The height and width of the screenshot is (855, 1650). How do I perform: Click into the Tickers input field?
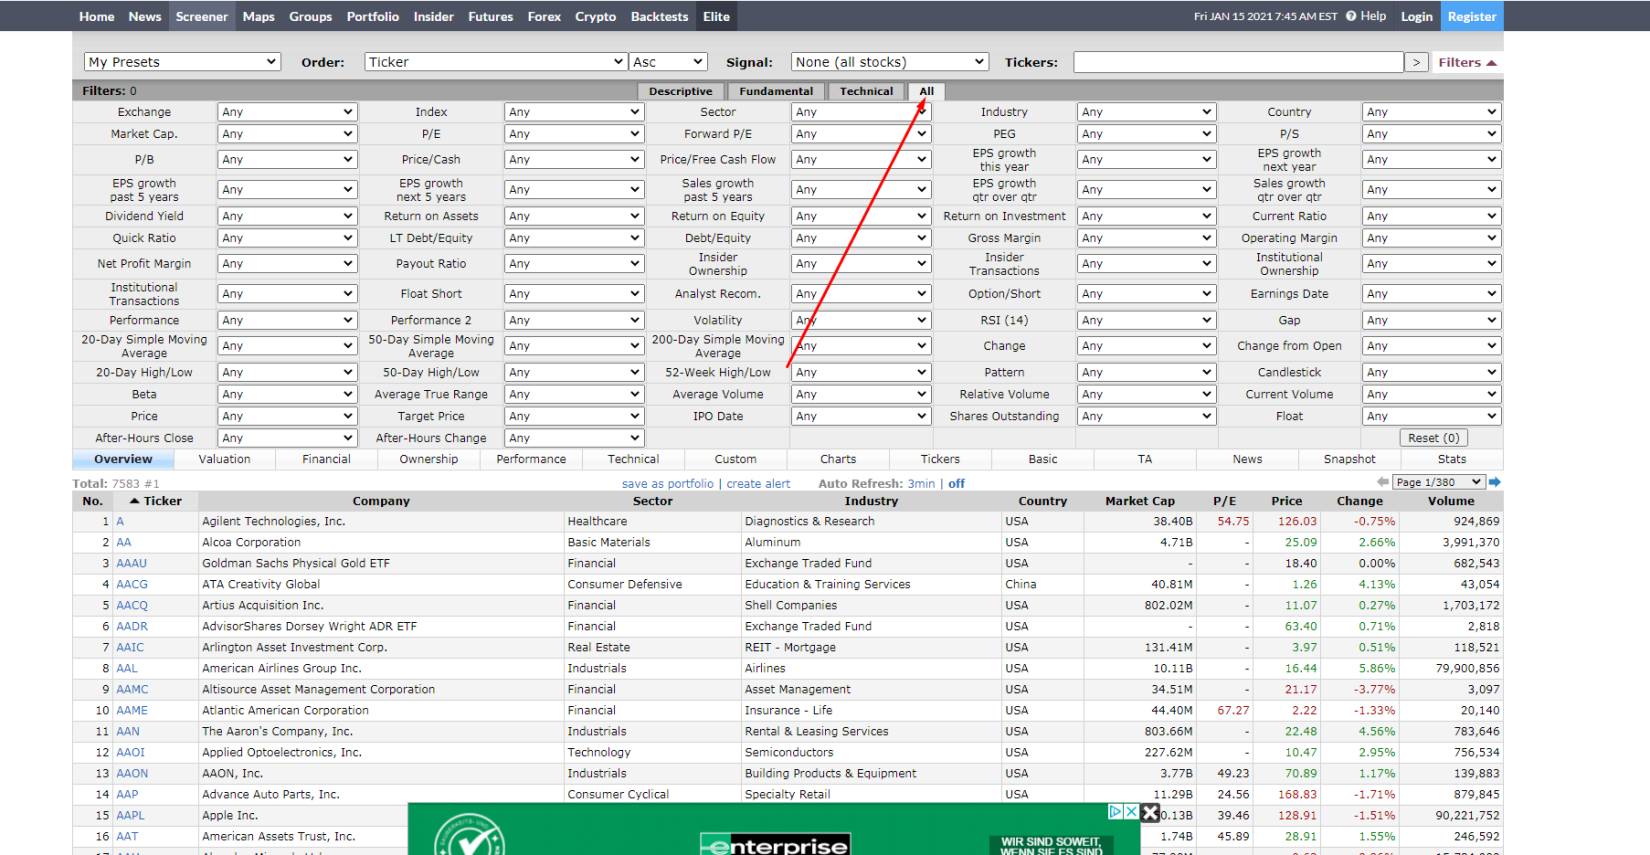pos(1238,62)
